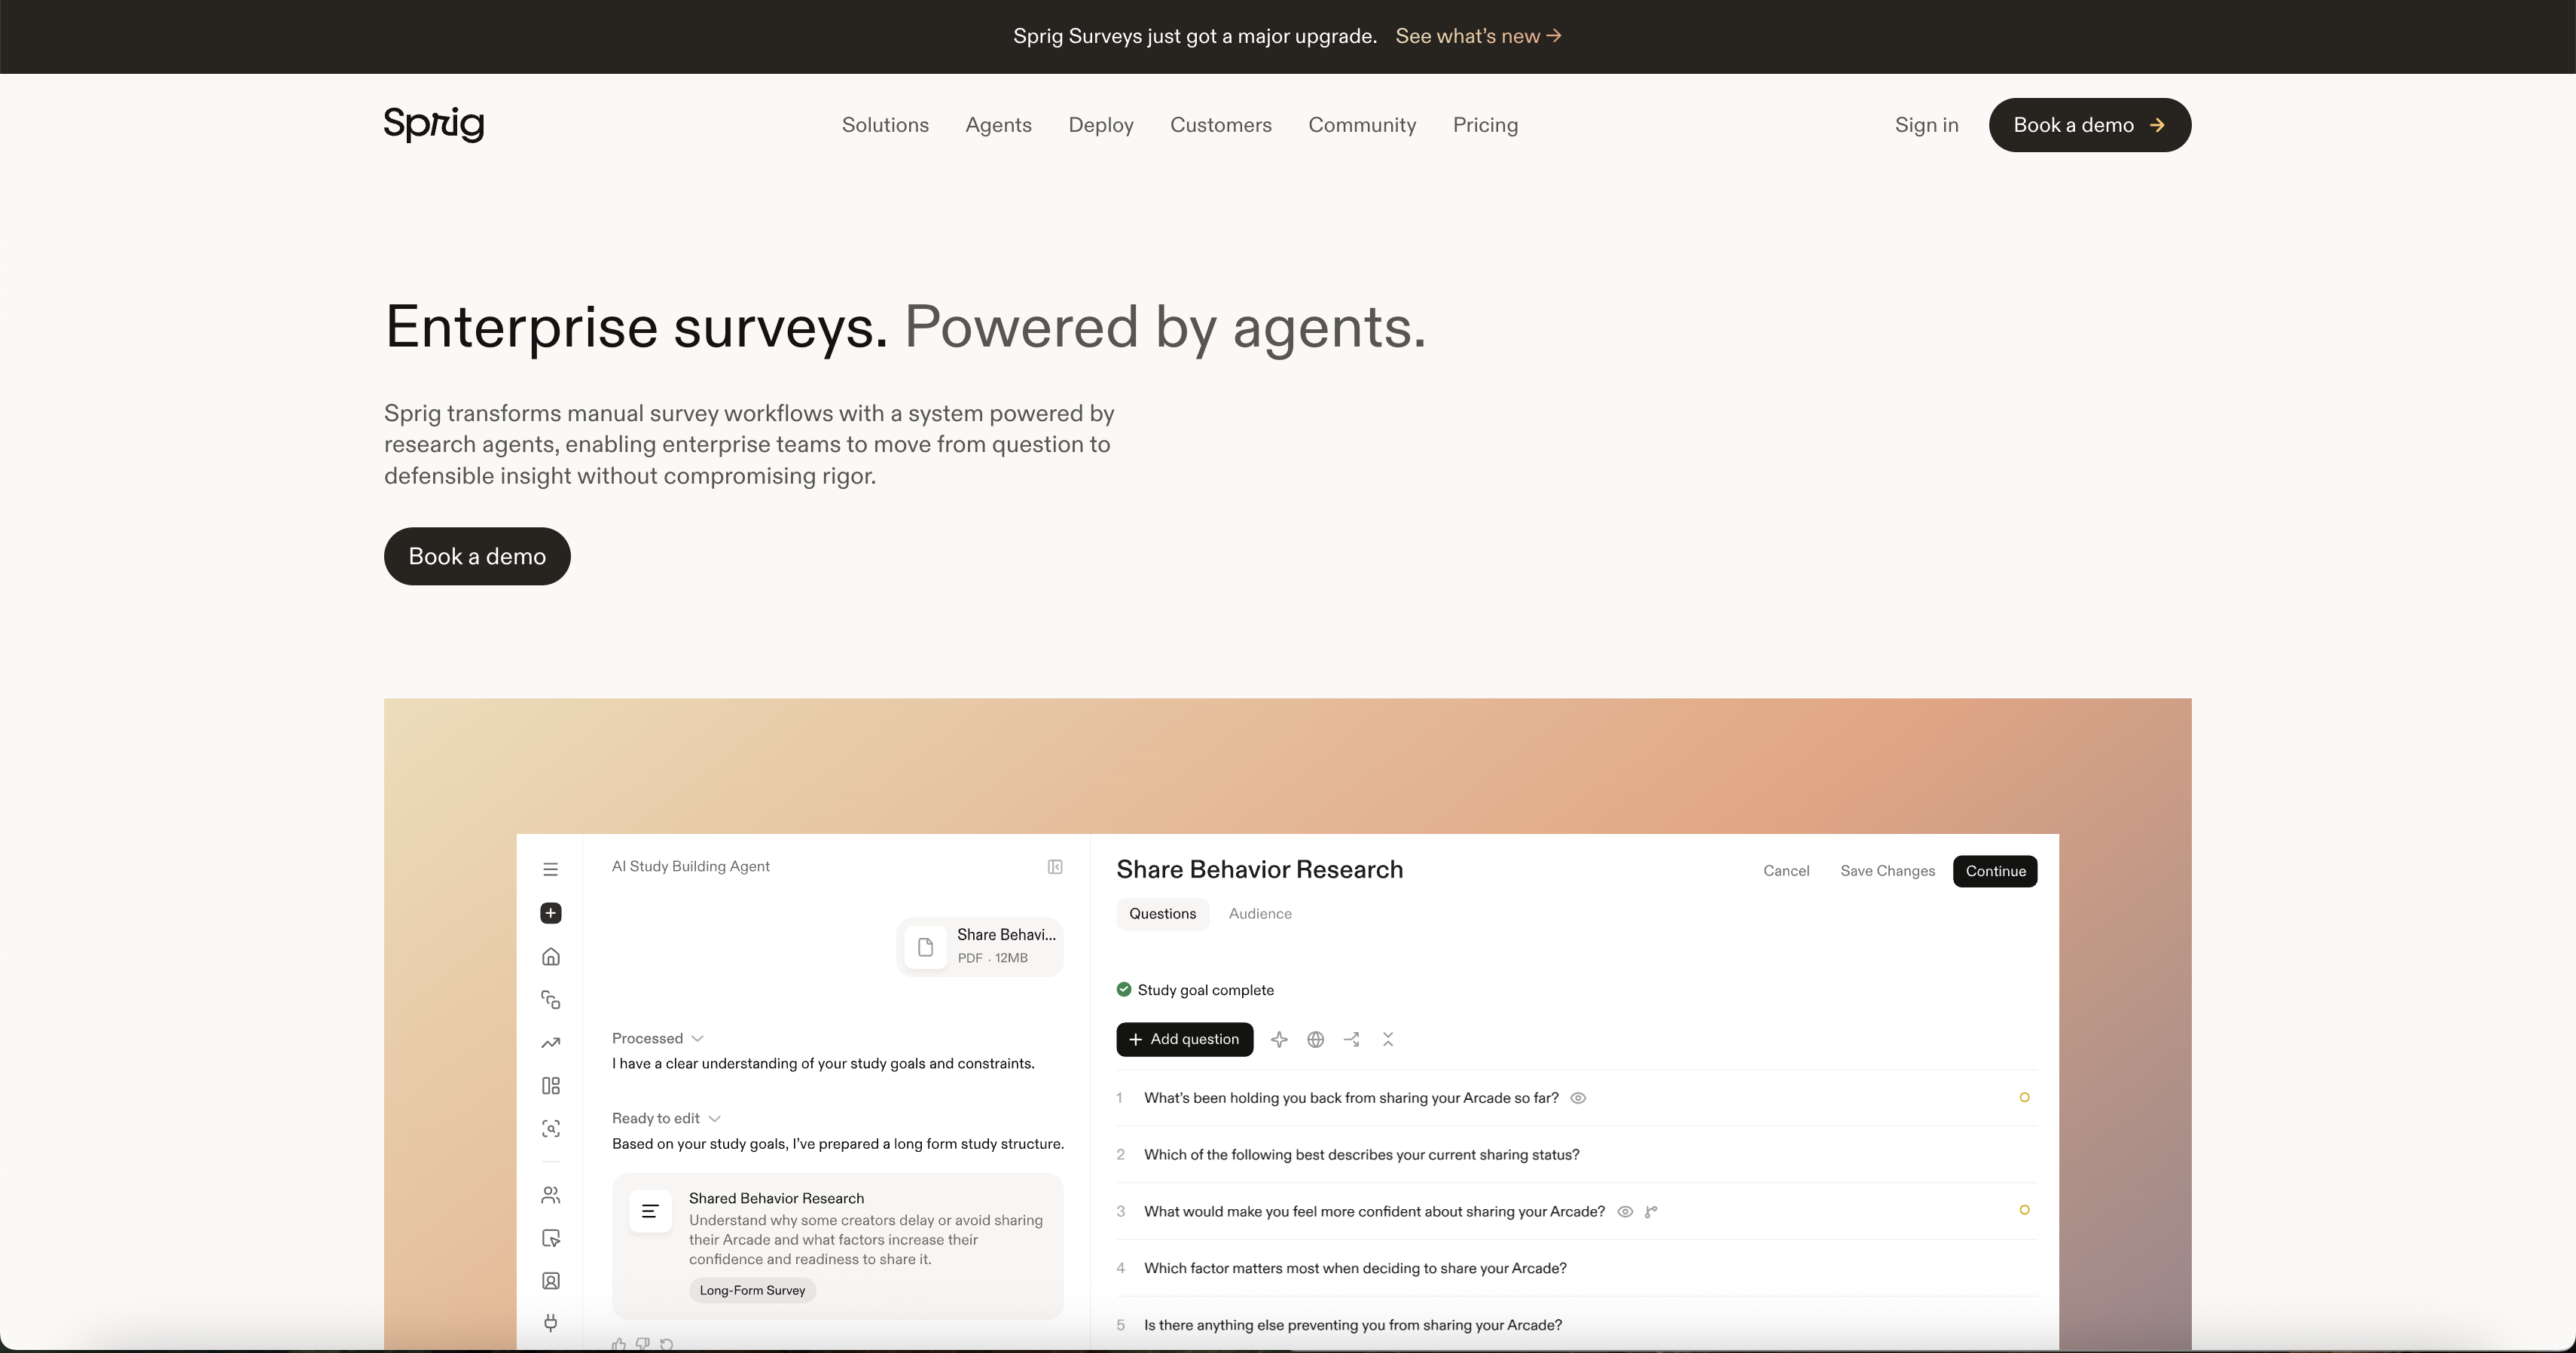Viewport: 2576px width, 1353px height.
Task: Open the people/users icon in sidebar
Action: click(550, 1195)
